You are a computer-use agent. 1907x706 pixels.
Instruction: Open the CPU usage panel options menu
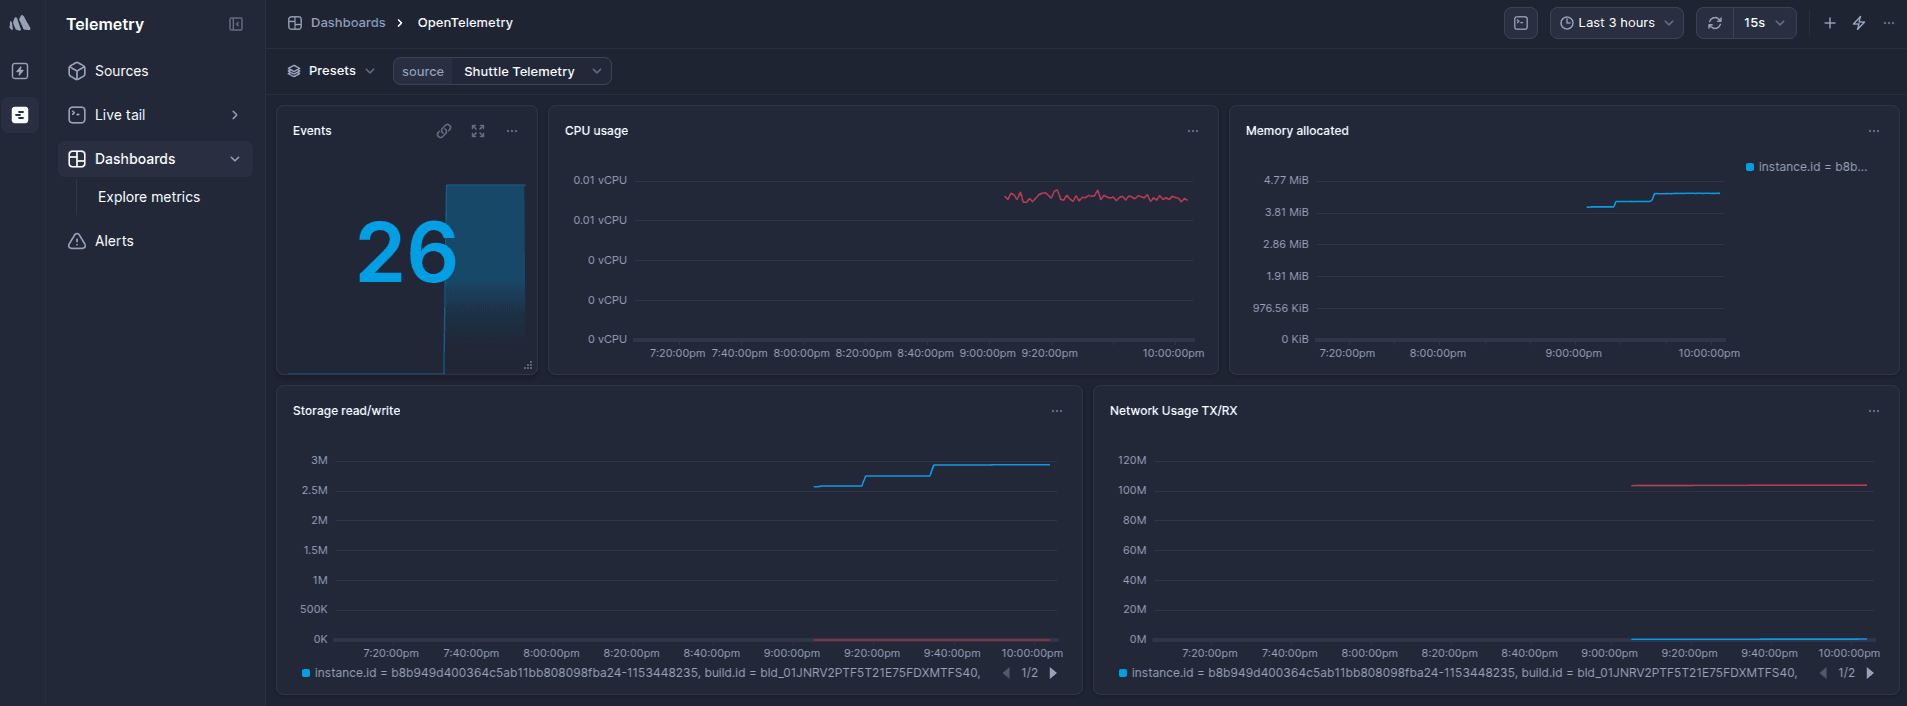click(1192, 131)
